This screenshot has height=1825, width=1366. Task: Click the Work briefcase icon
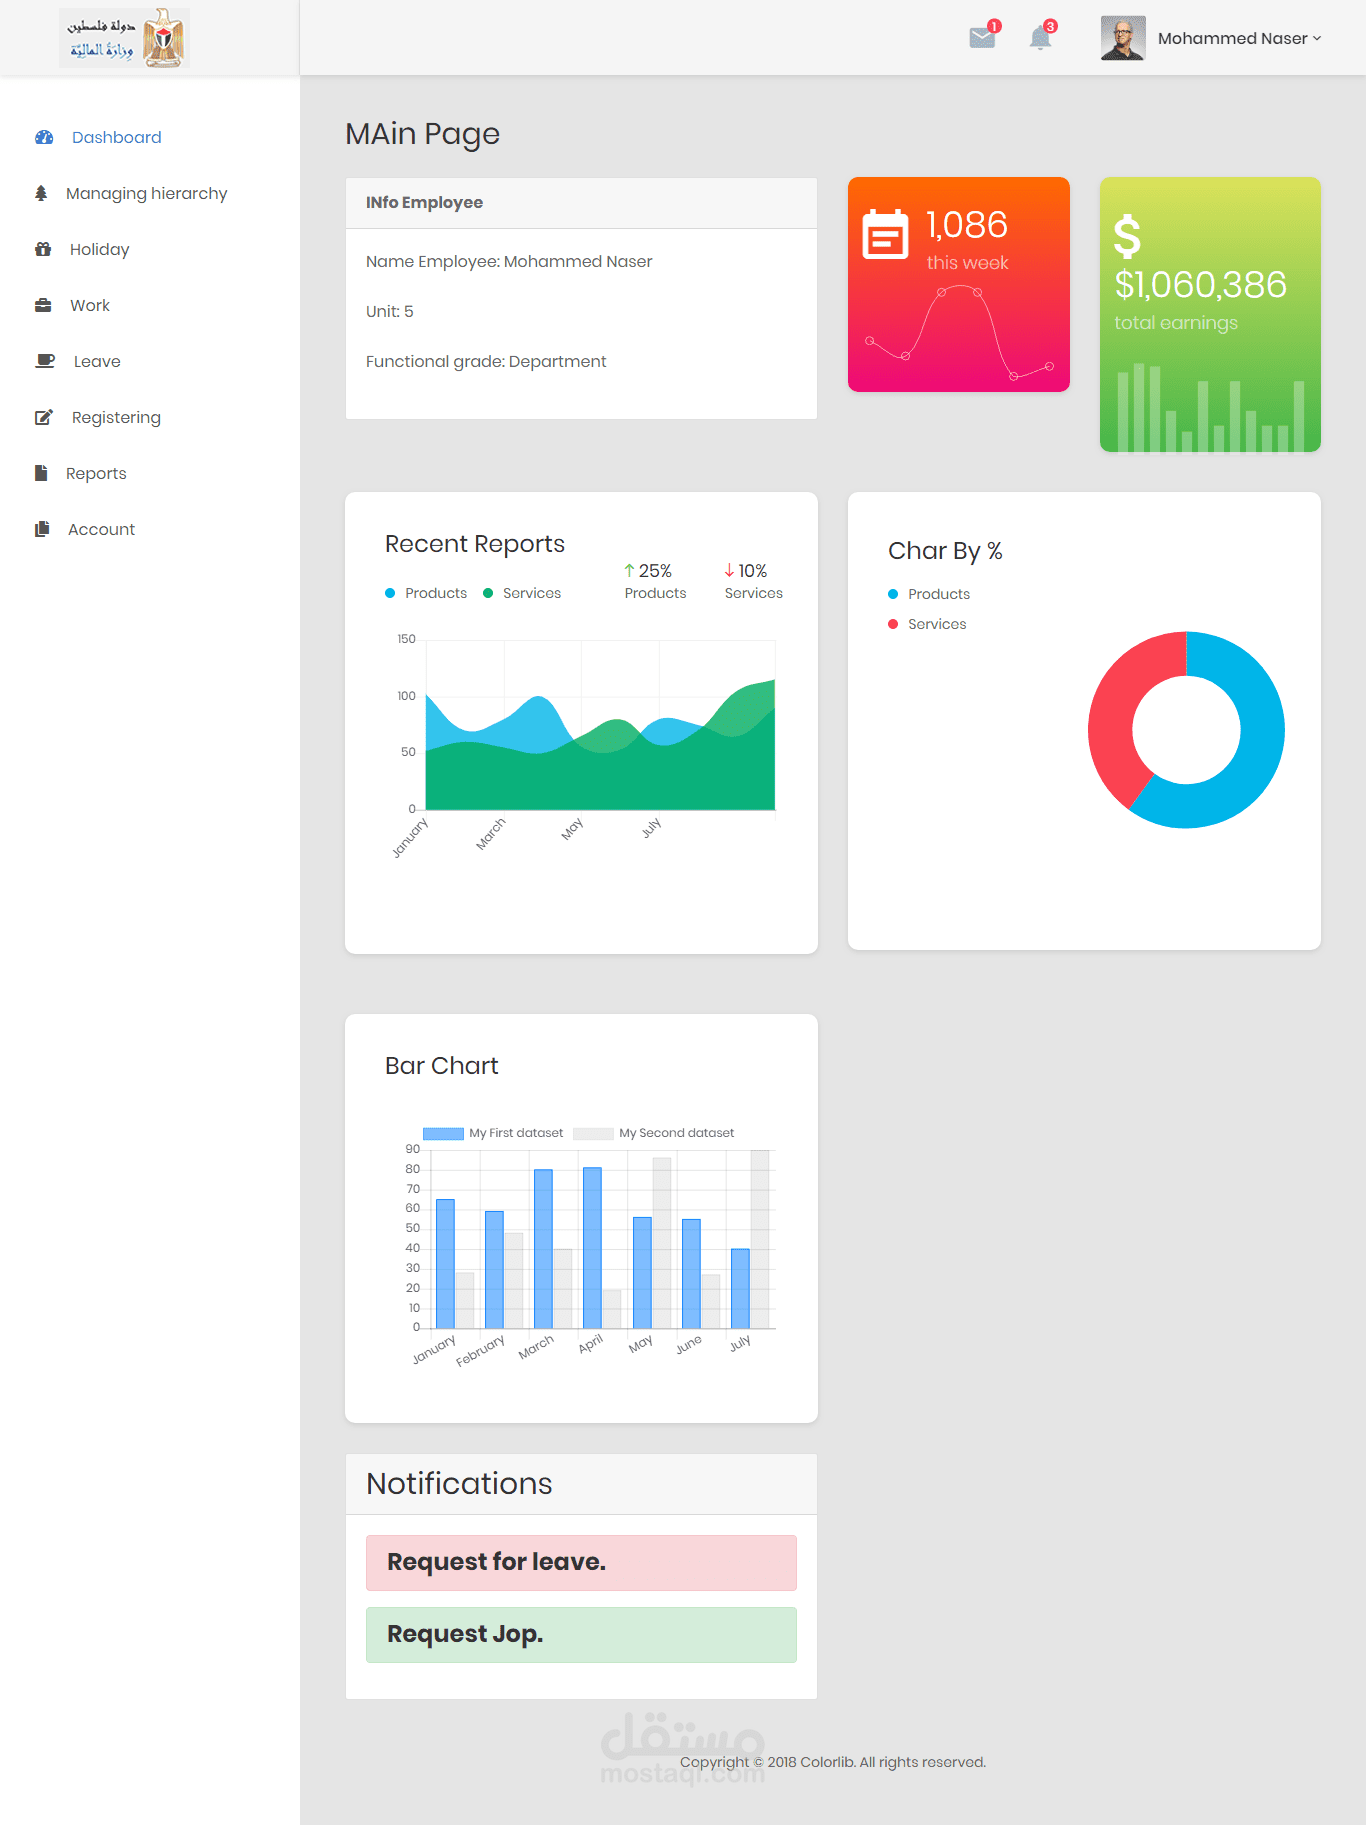pyautogui.click(x=43, y=305)
